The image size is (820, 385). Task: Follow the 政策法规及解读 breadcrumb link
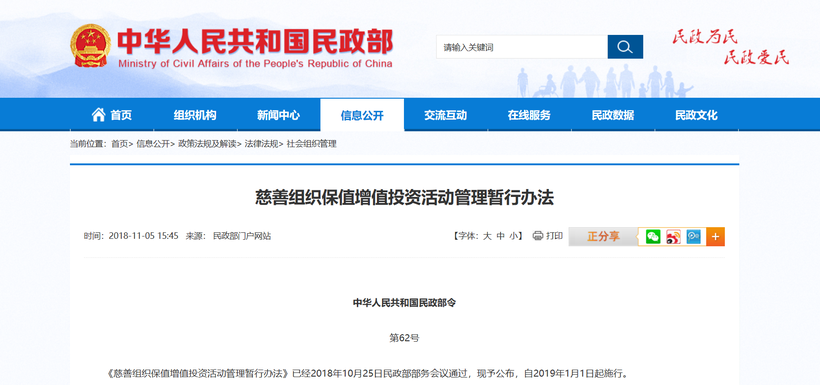(x=207, y=144)
